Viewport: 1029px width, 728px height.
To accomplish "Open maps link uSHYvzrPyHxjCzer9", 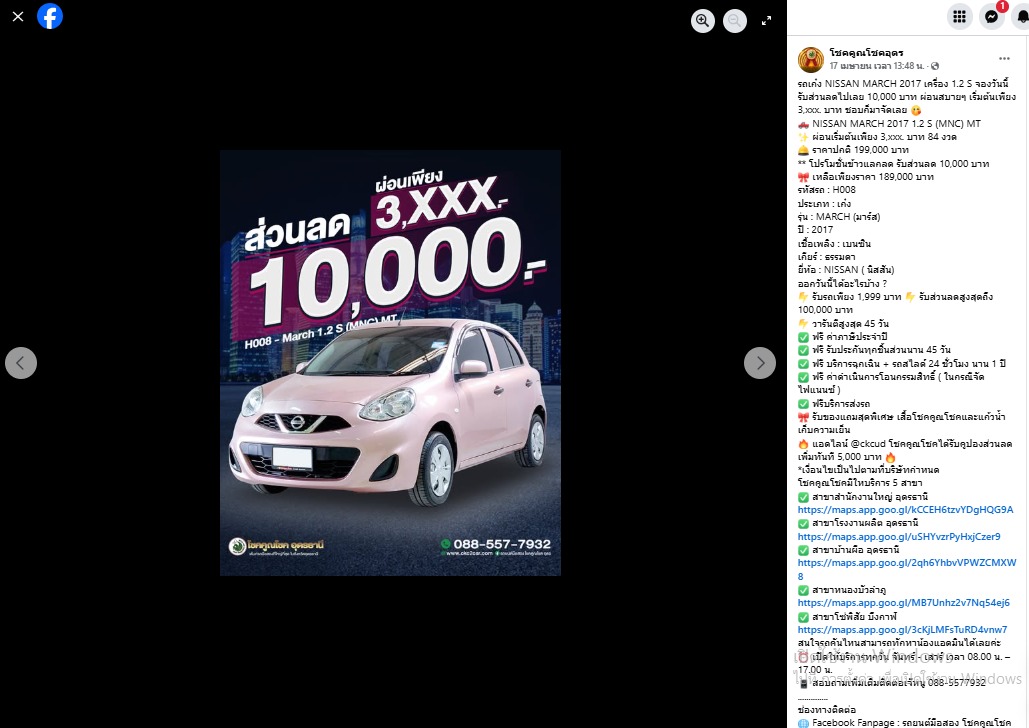I will (x=899, y=536).
